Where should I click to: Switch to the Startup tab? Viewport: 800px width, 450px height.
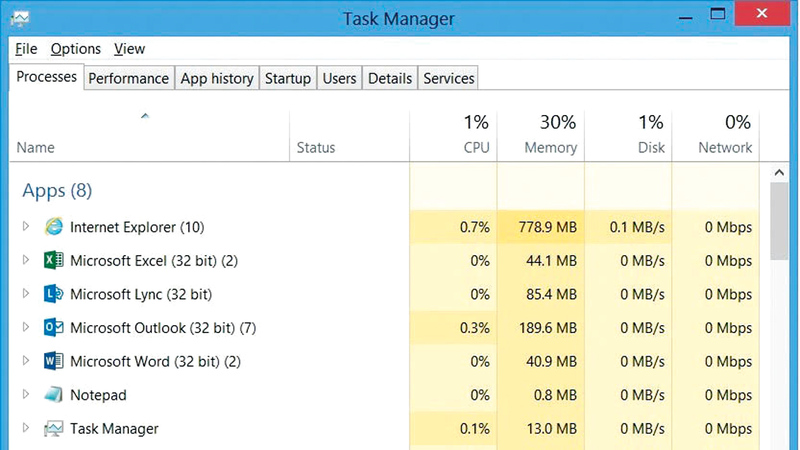[288, 78]
